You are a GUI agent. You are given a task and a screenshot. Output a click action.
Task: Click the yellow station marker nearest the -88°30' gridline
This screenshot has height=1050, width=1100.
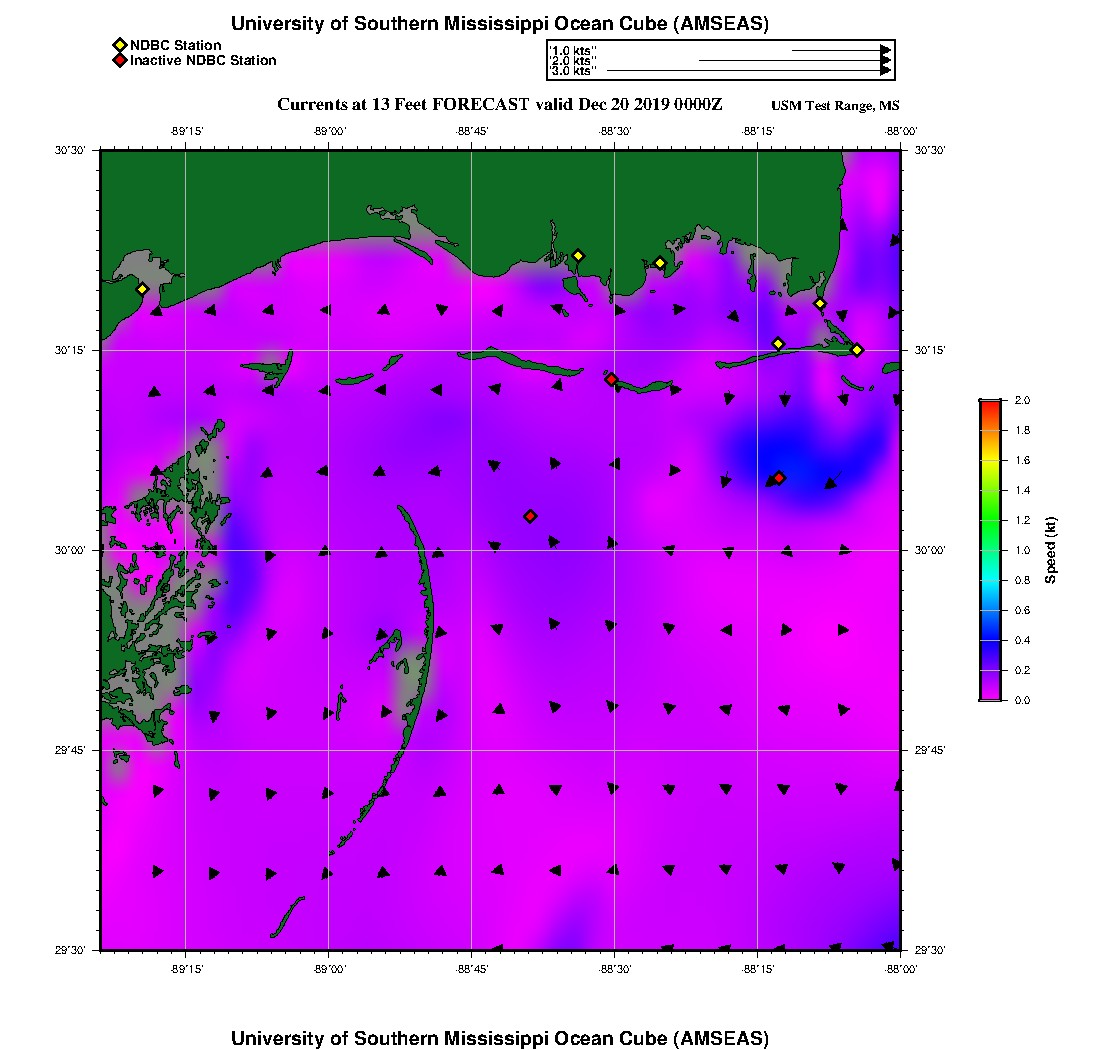pos(578,256)
